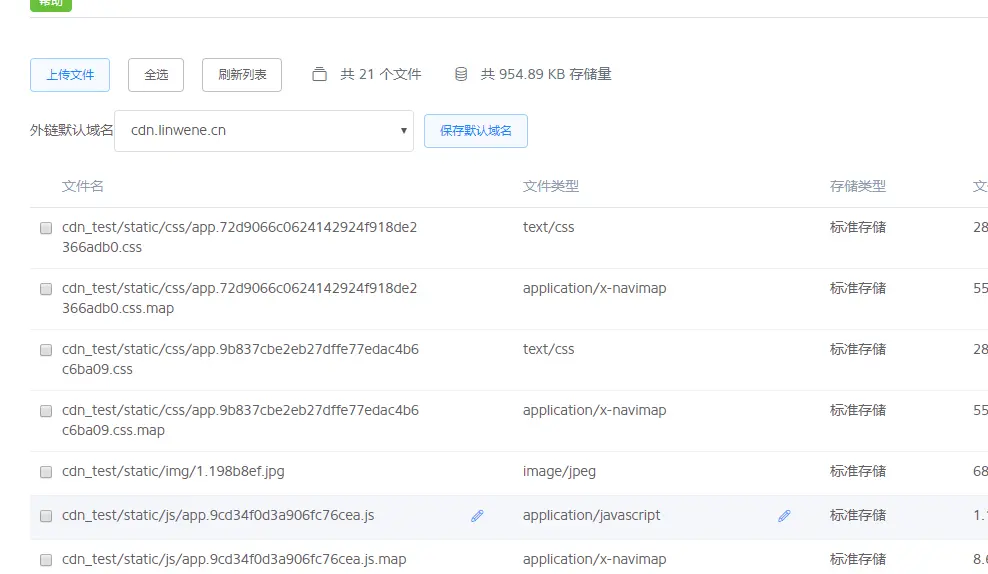Tick the checkbox for app.9b837cbe...c6ba09.css.map

46,411
